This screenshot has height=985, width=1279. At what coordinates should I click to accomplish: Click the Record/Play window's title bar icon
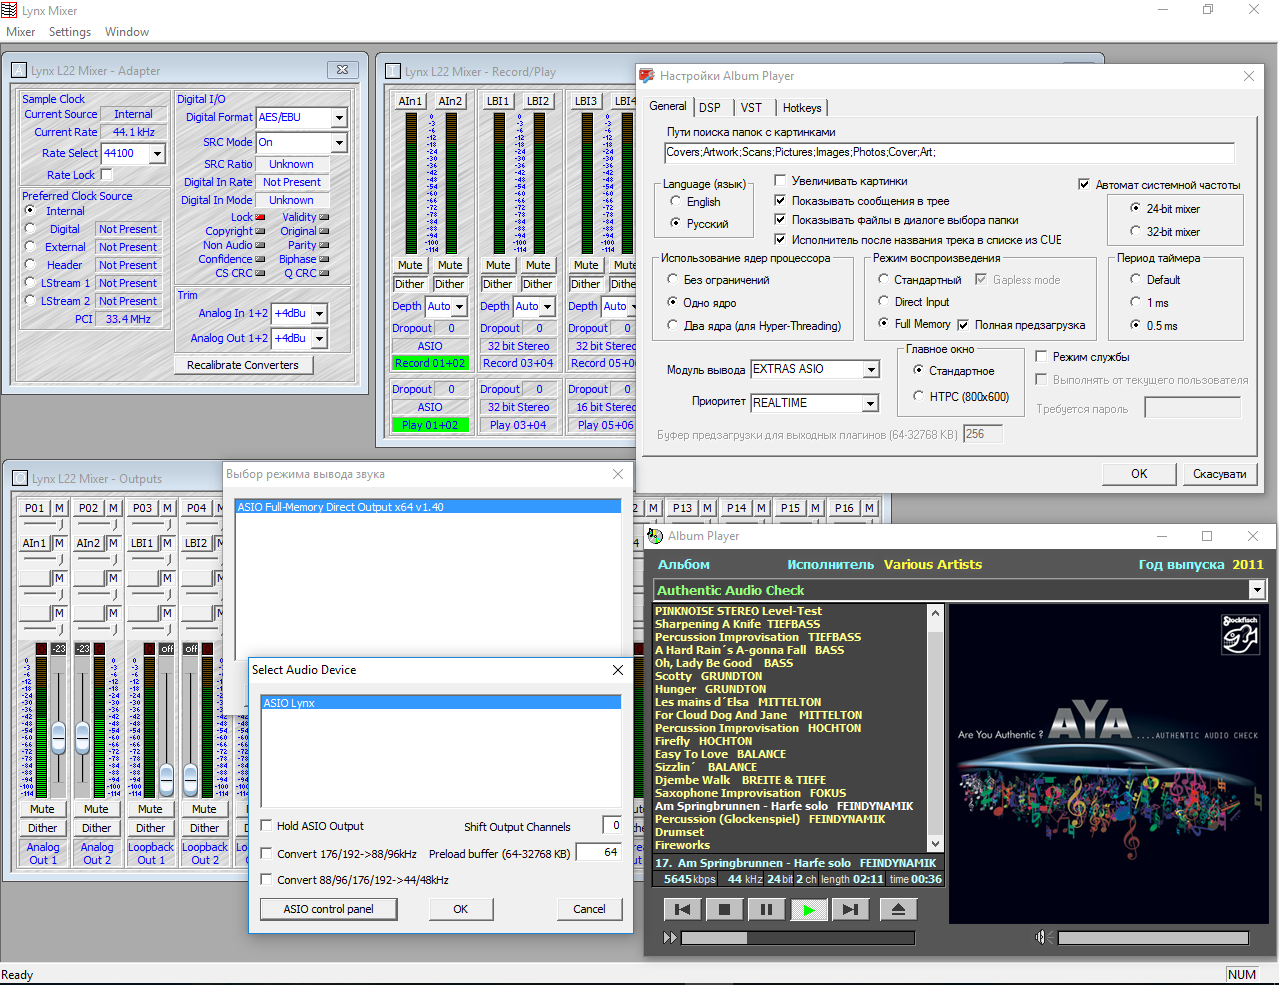pyautogui.click(x=393, y=72)
